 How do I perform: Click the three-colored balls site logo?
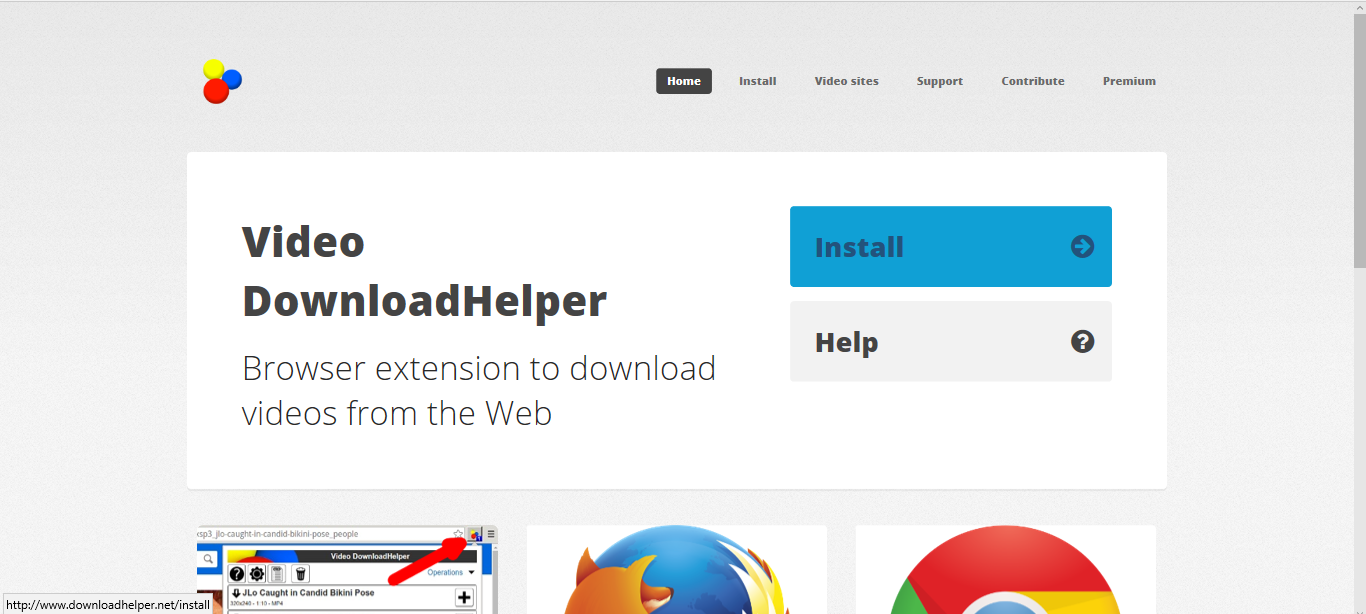222,81
